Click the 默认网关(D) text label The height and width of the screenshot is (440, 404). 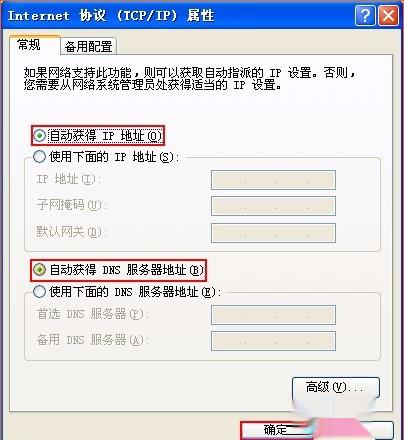(x=70, y=231)
